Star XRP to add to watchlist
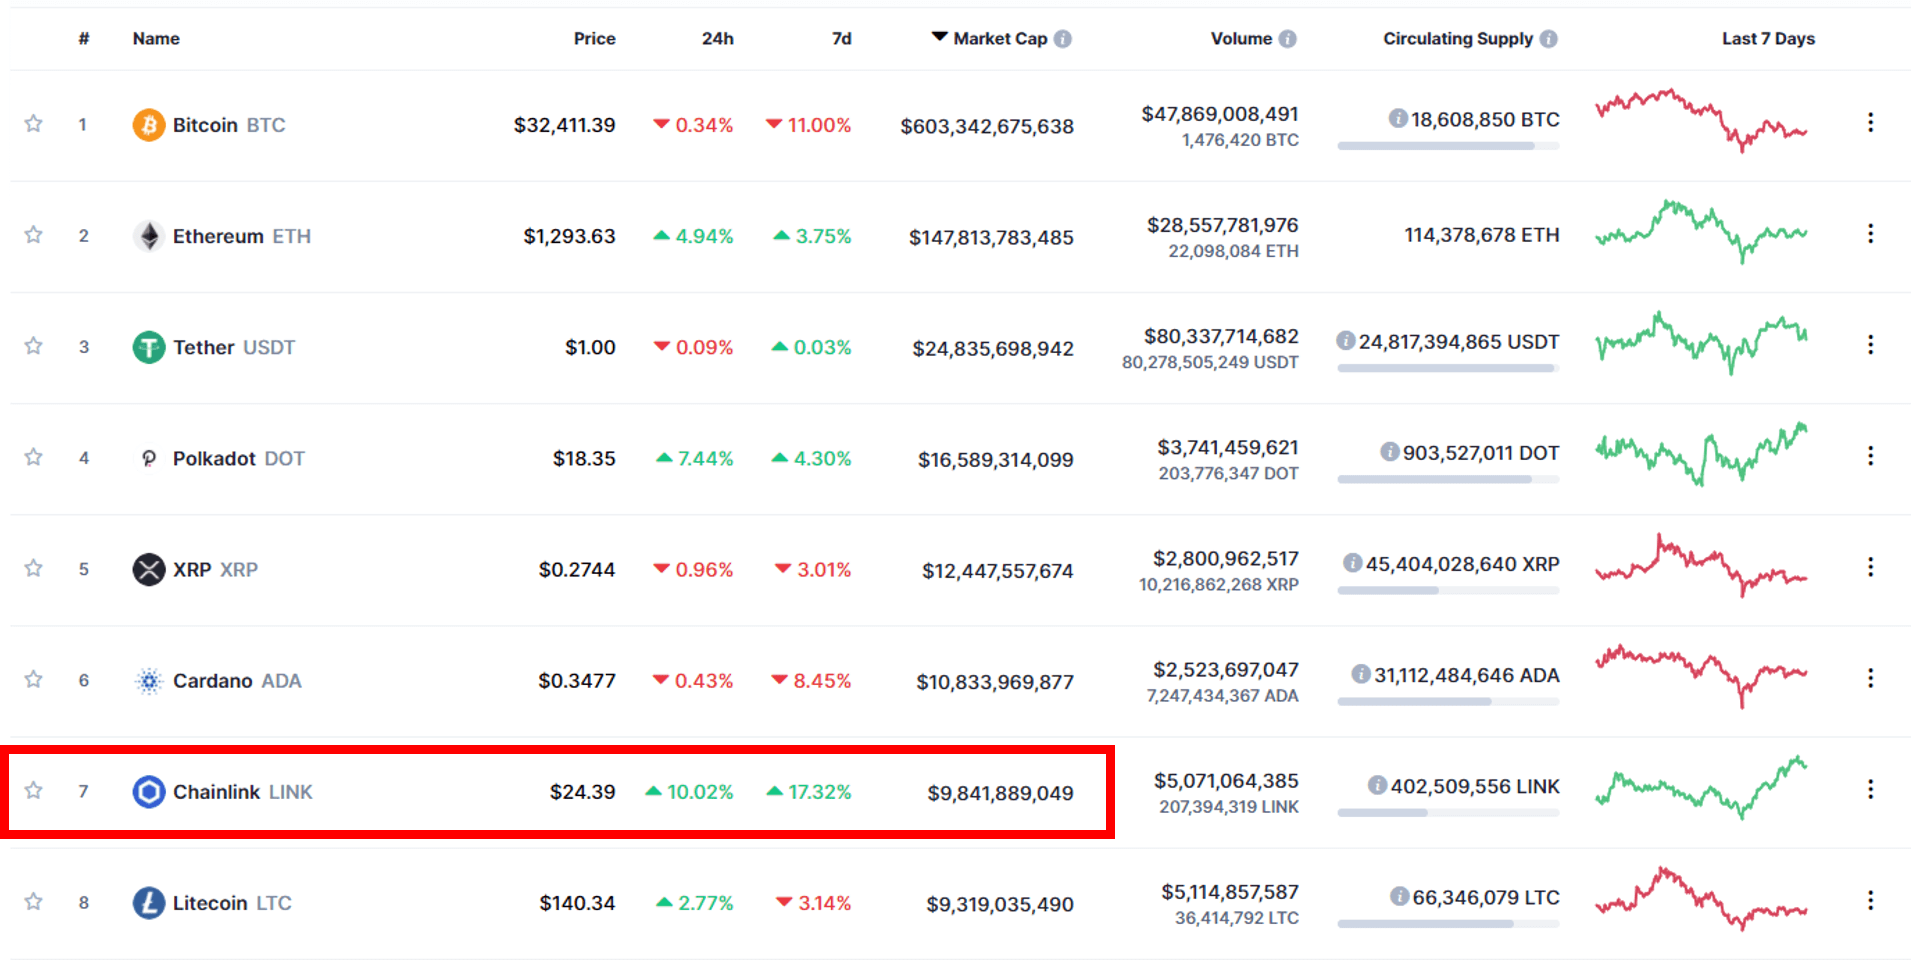 coord(33,568)
